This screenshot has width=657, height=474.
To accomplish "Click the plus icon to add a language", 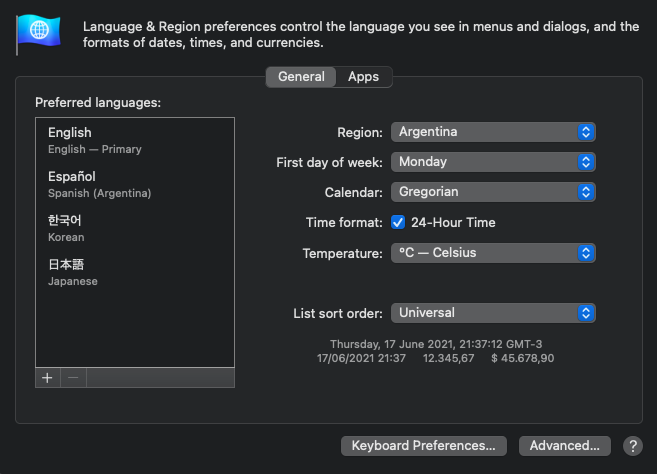I will click(x=47, y=378).
